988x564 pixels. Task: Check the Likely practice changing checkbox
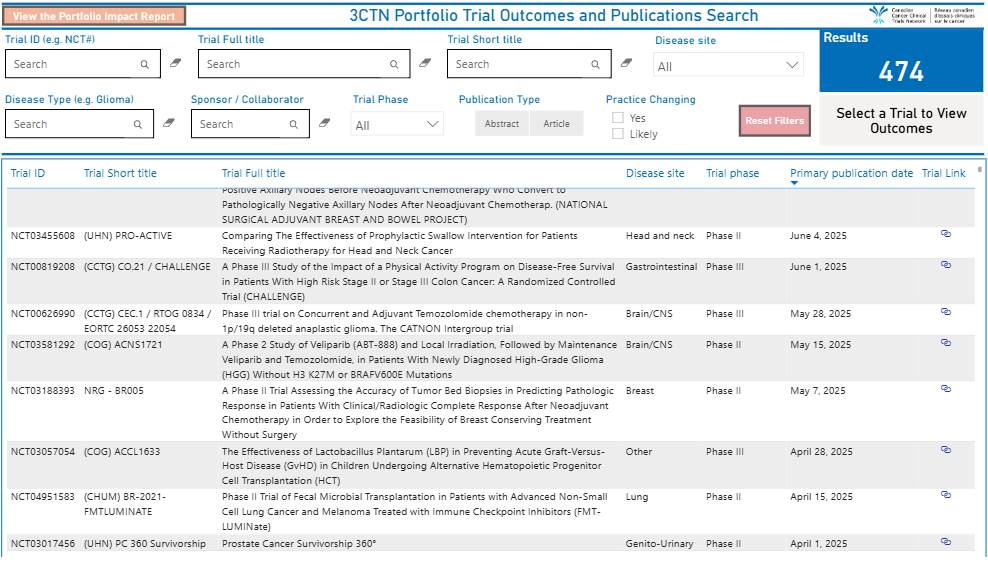[618, 134]
